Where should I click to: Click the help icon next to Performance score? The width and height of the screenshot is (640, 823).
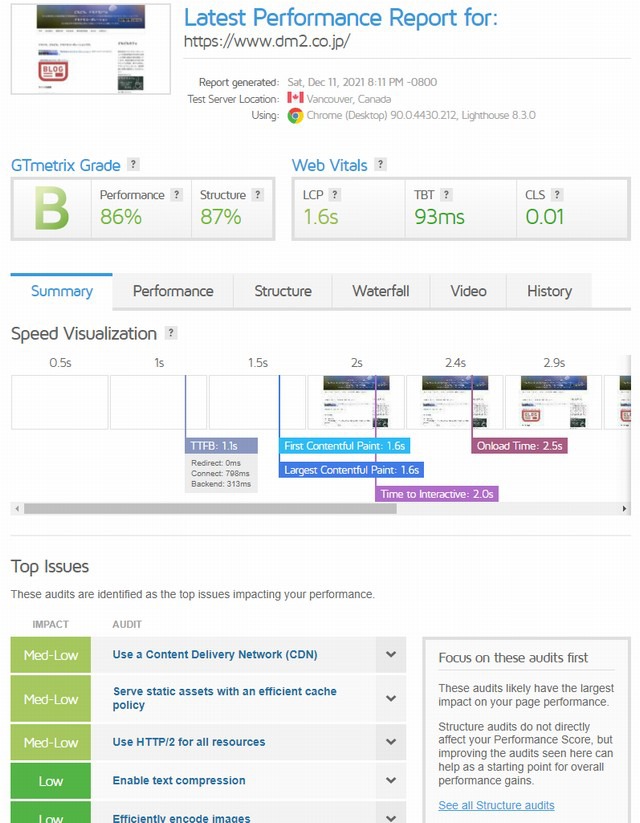click(177, 195)
